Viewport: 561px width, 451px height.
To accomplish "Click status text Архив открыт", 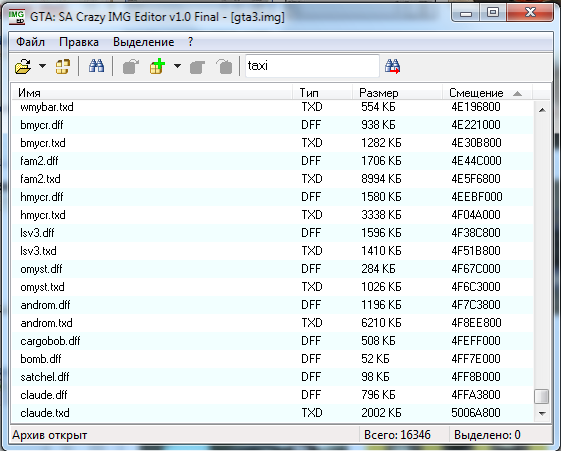I will click(x=50, y=435).
